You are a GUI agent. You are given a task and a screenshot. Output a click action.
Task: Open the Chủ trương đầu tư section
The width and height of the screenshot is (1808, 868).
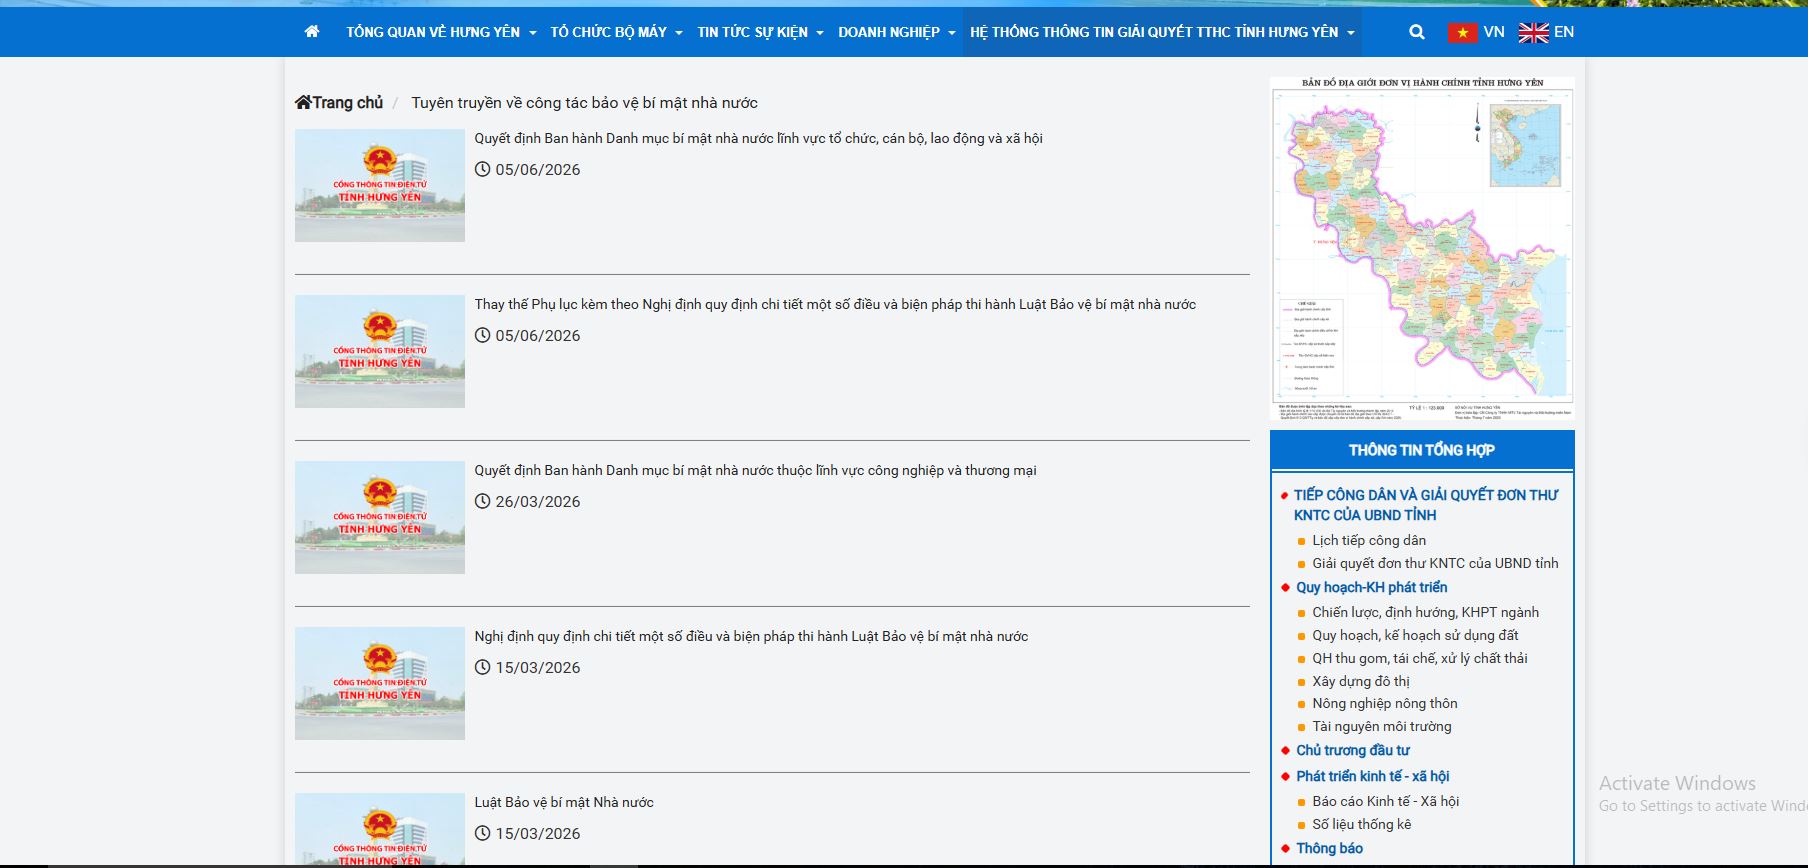tap(1353, 750)
